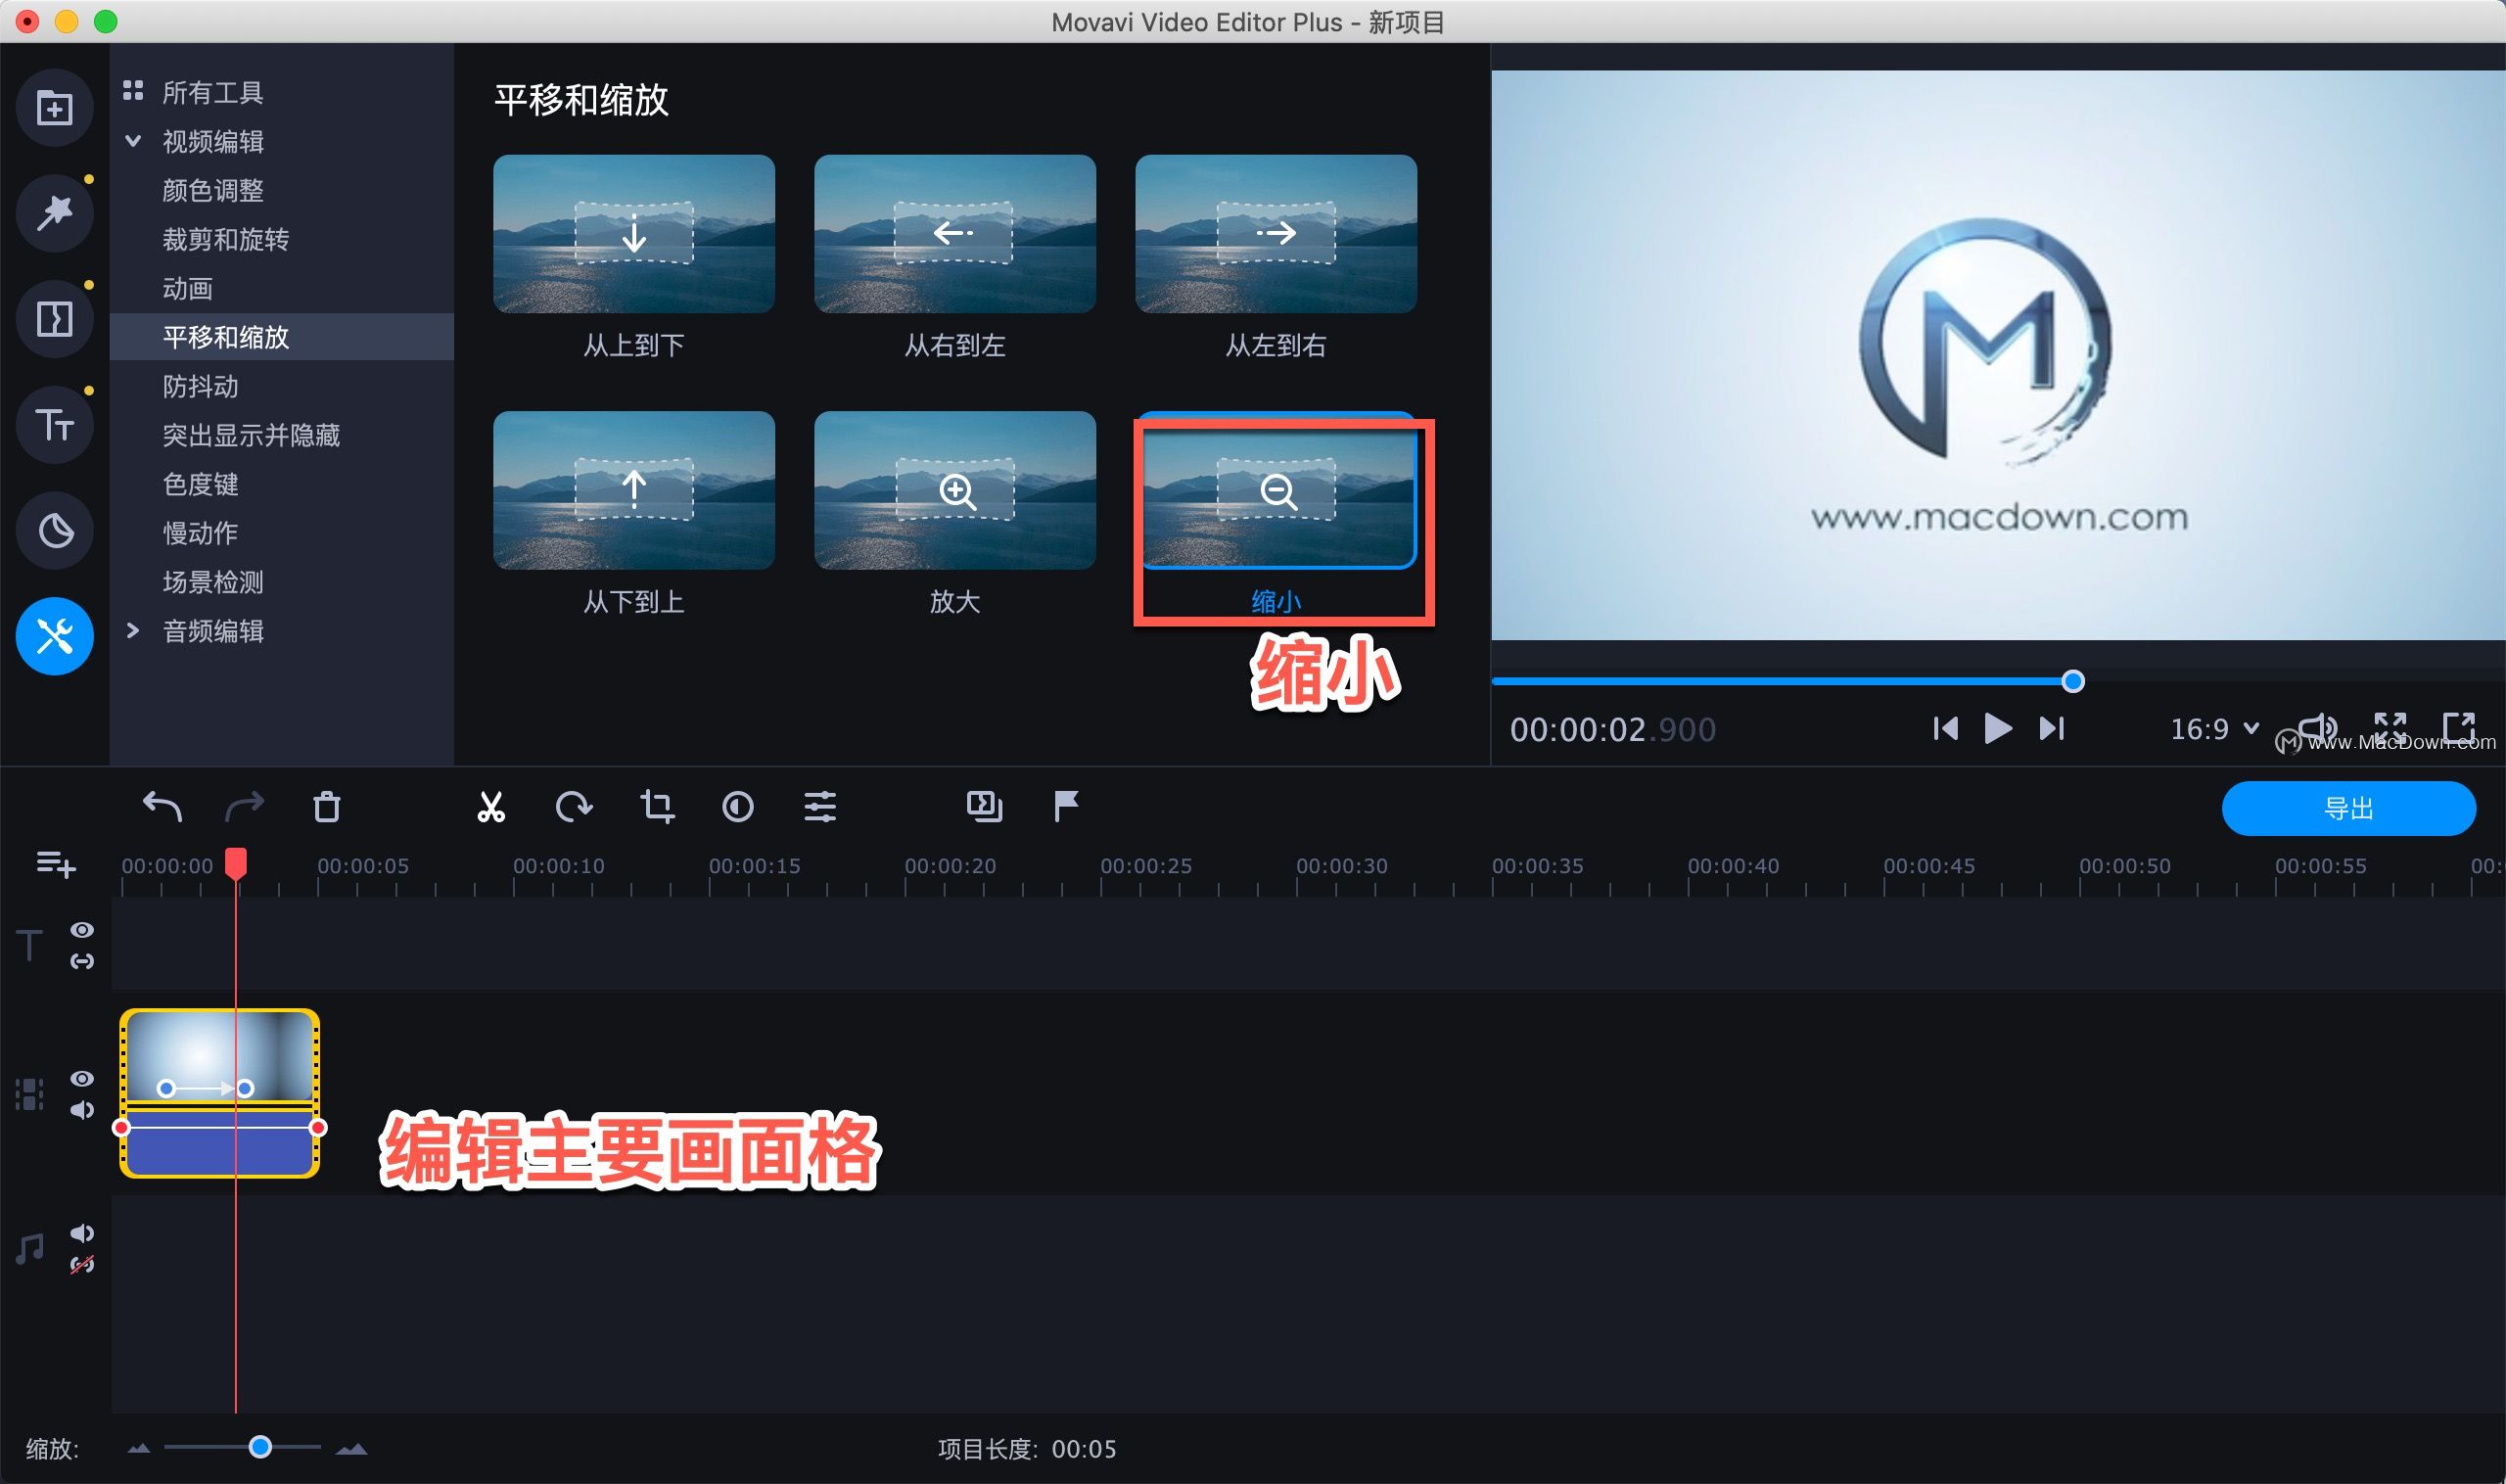
Task: Click the zoom-in mountain icon
Action: (352, 1448)
